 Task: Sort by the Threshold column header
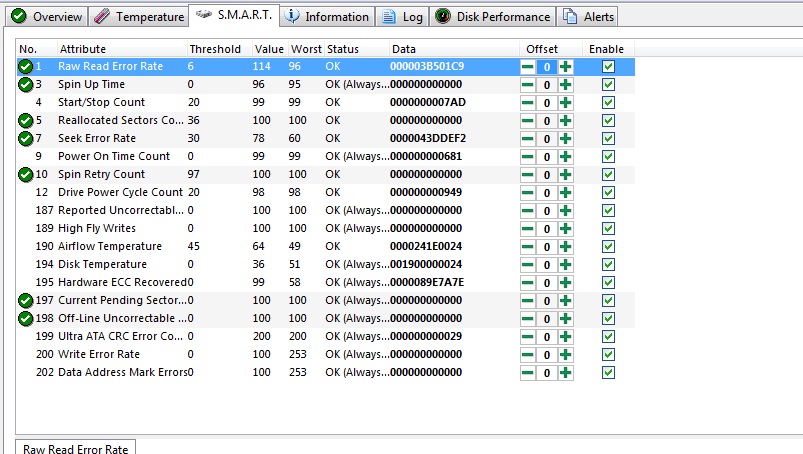point(220,49)
